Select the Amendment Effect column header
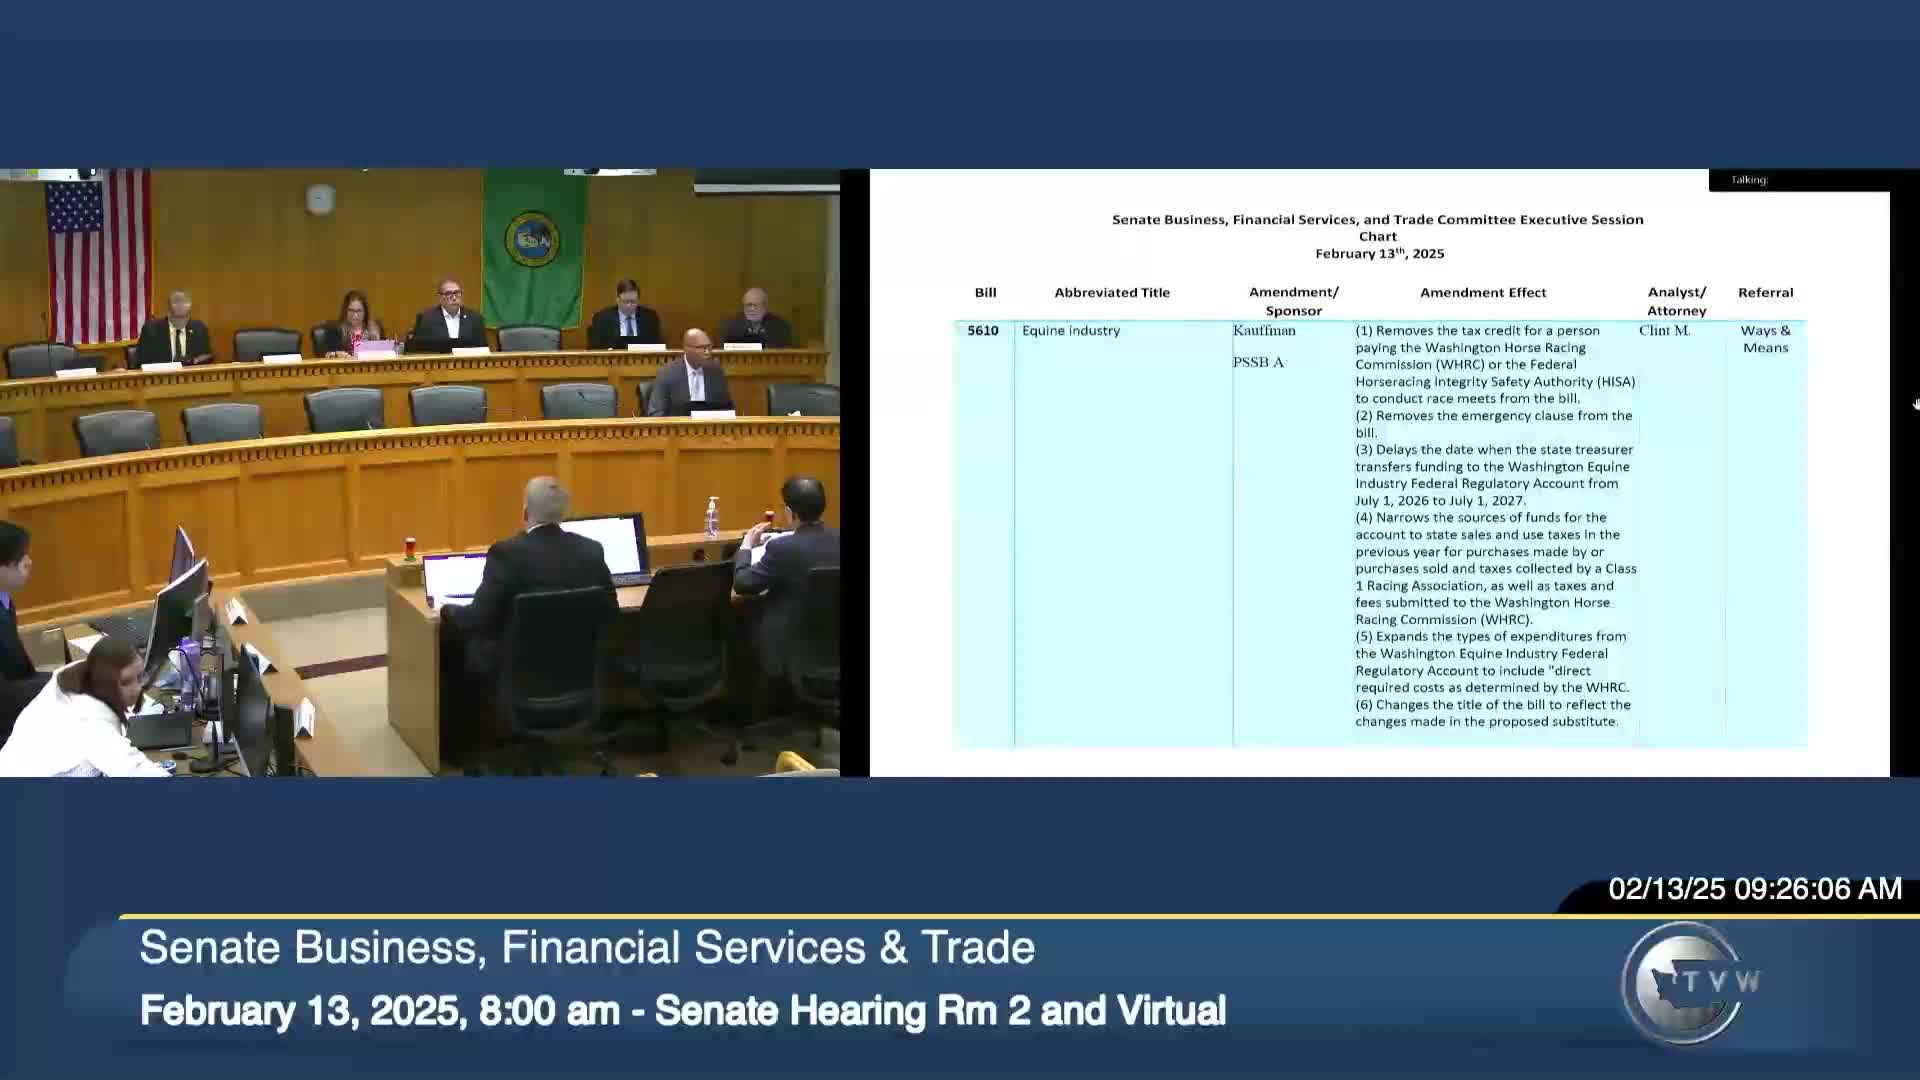The height and width of the screenshot is (1080, 1920). (1482, 292)
